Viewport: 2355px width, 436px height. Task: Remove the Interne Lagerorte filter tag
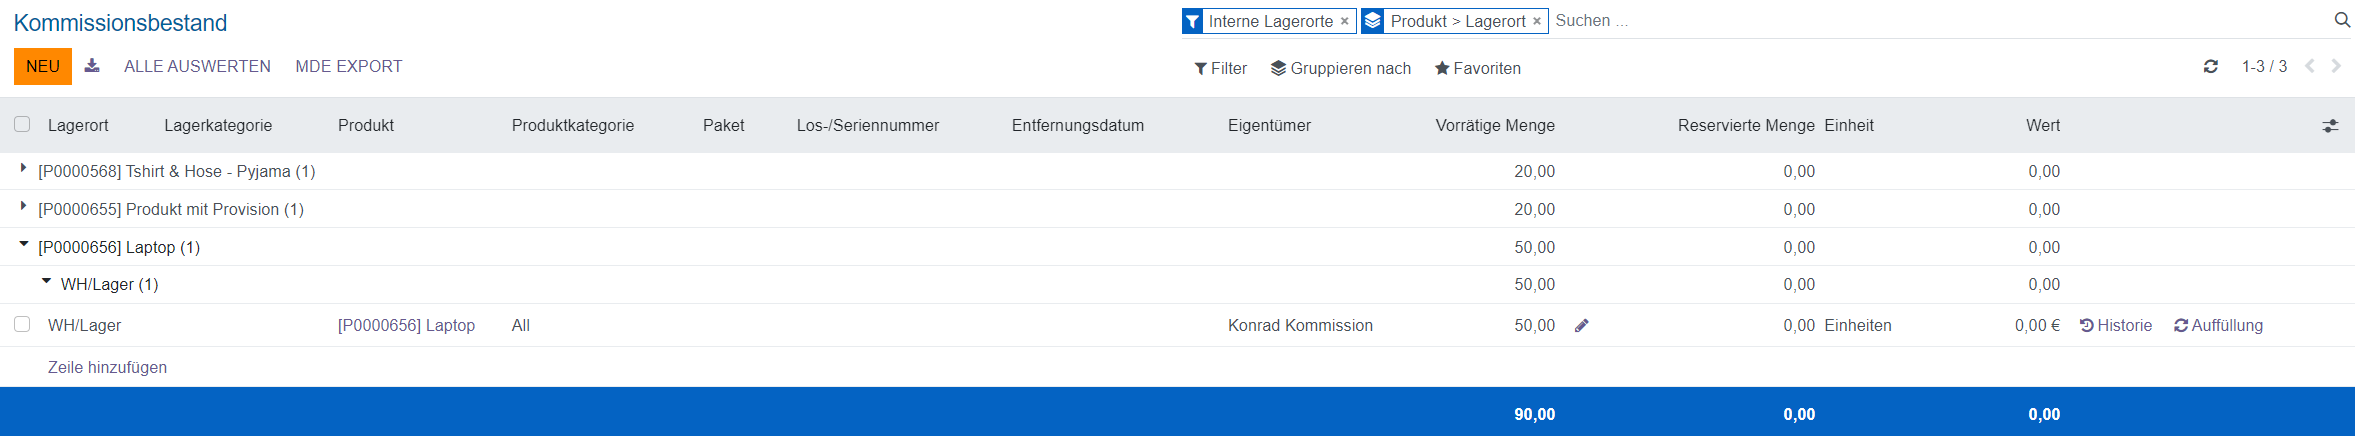[1345, 21]
